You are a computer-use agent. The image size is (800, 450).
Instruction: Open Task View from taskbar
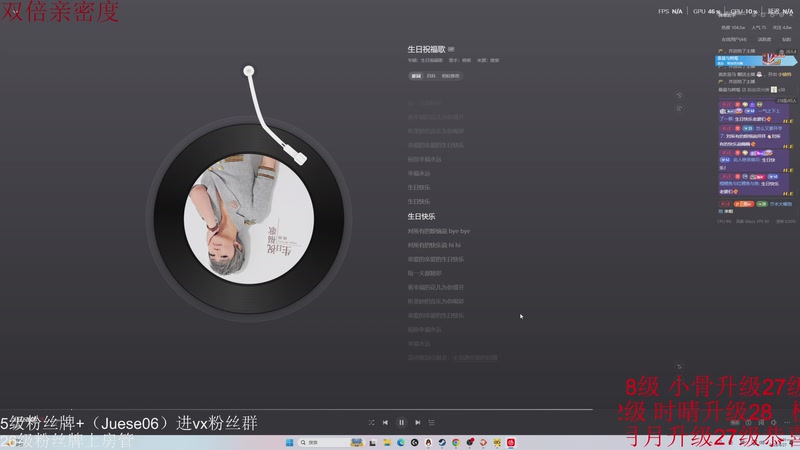[372, 442]
